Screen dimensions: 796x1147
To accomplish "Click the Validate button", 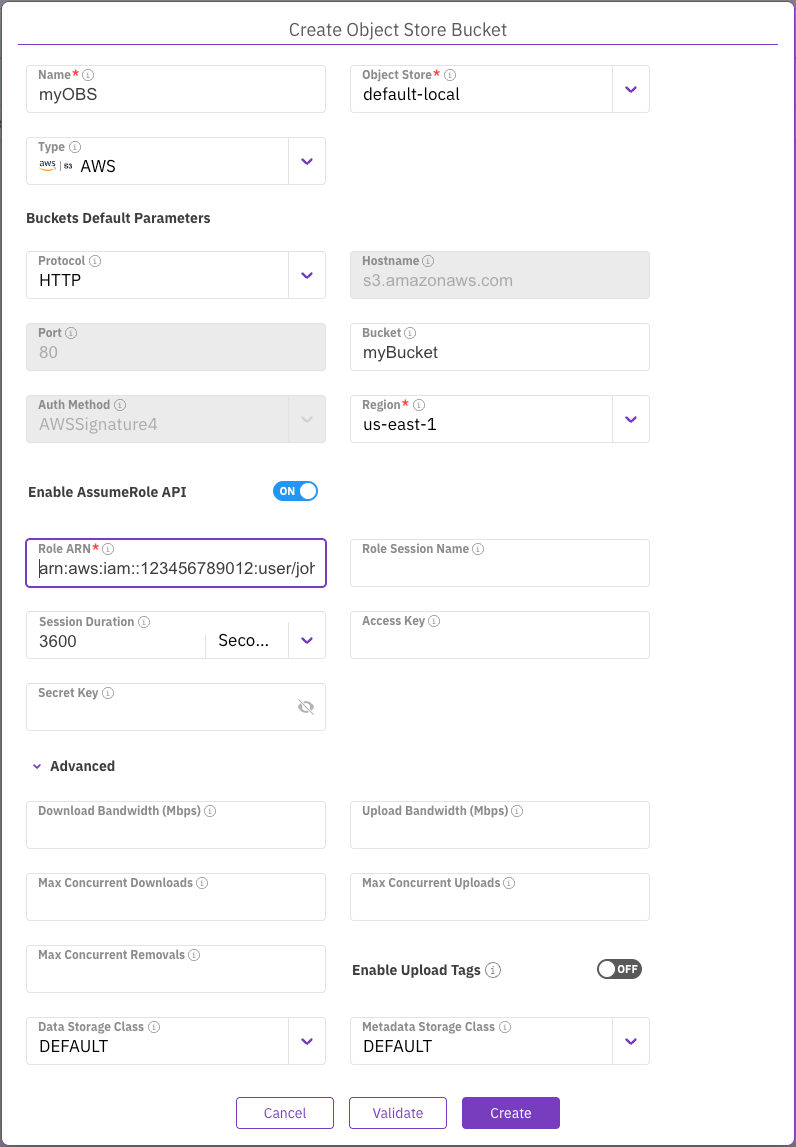I will tap(397, 1113).
